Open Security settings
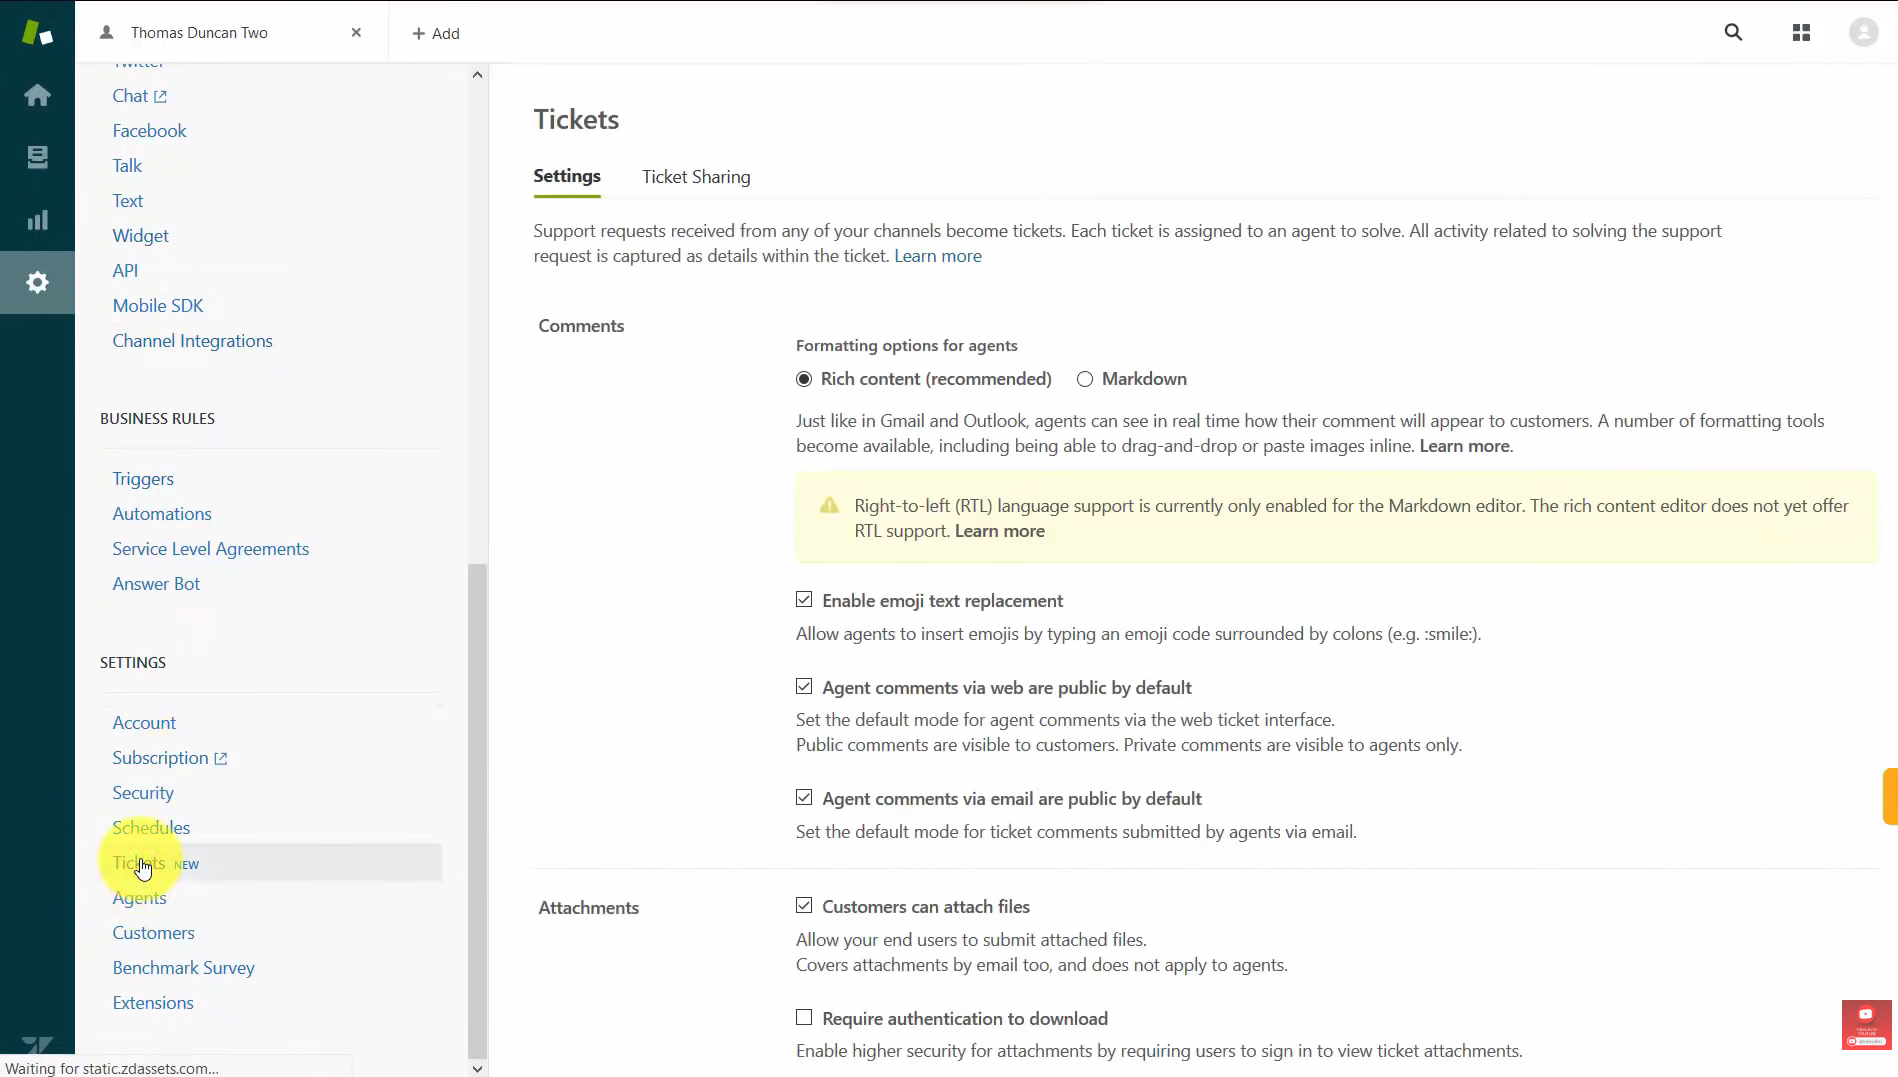Image resolution: width=1898 pixels, height=1077 pixels. click(143, 793)
